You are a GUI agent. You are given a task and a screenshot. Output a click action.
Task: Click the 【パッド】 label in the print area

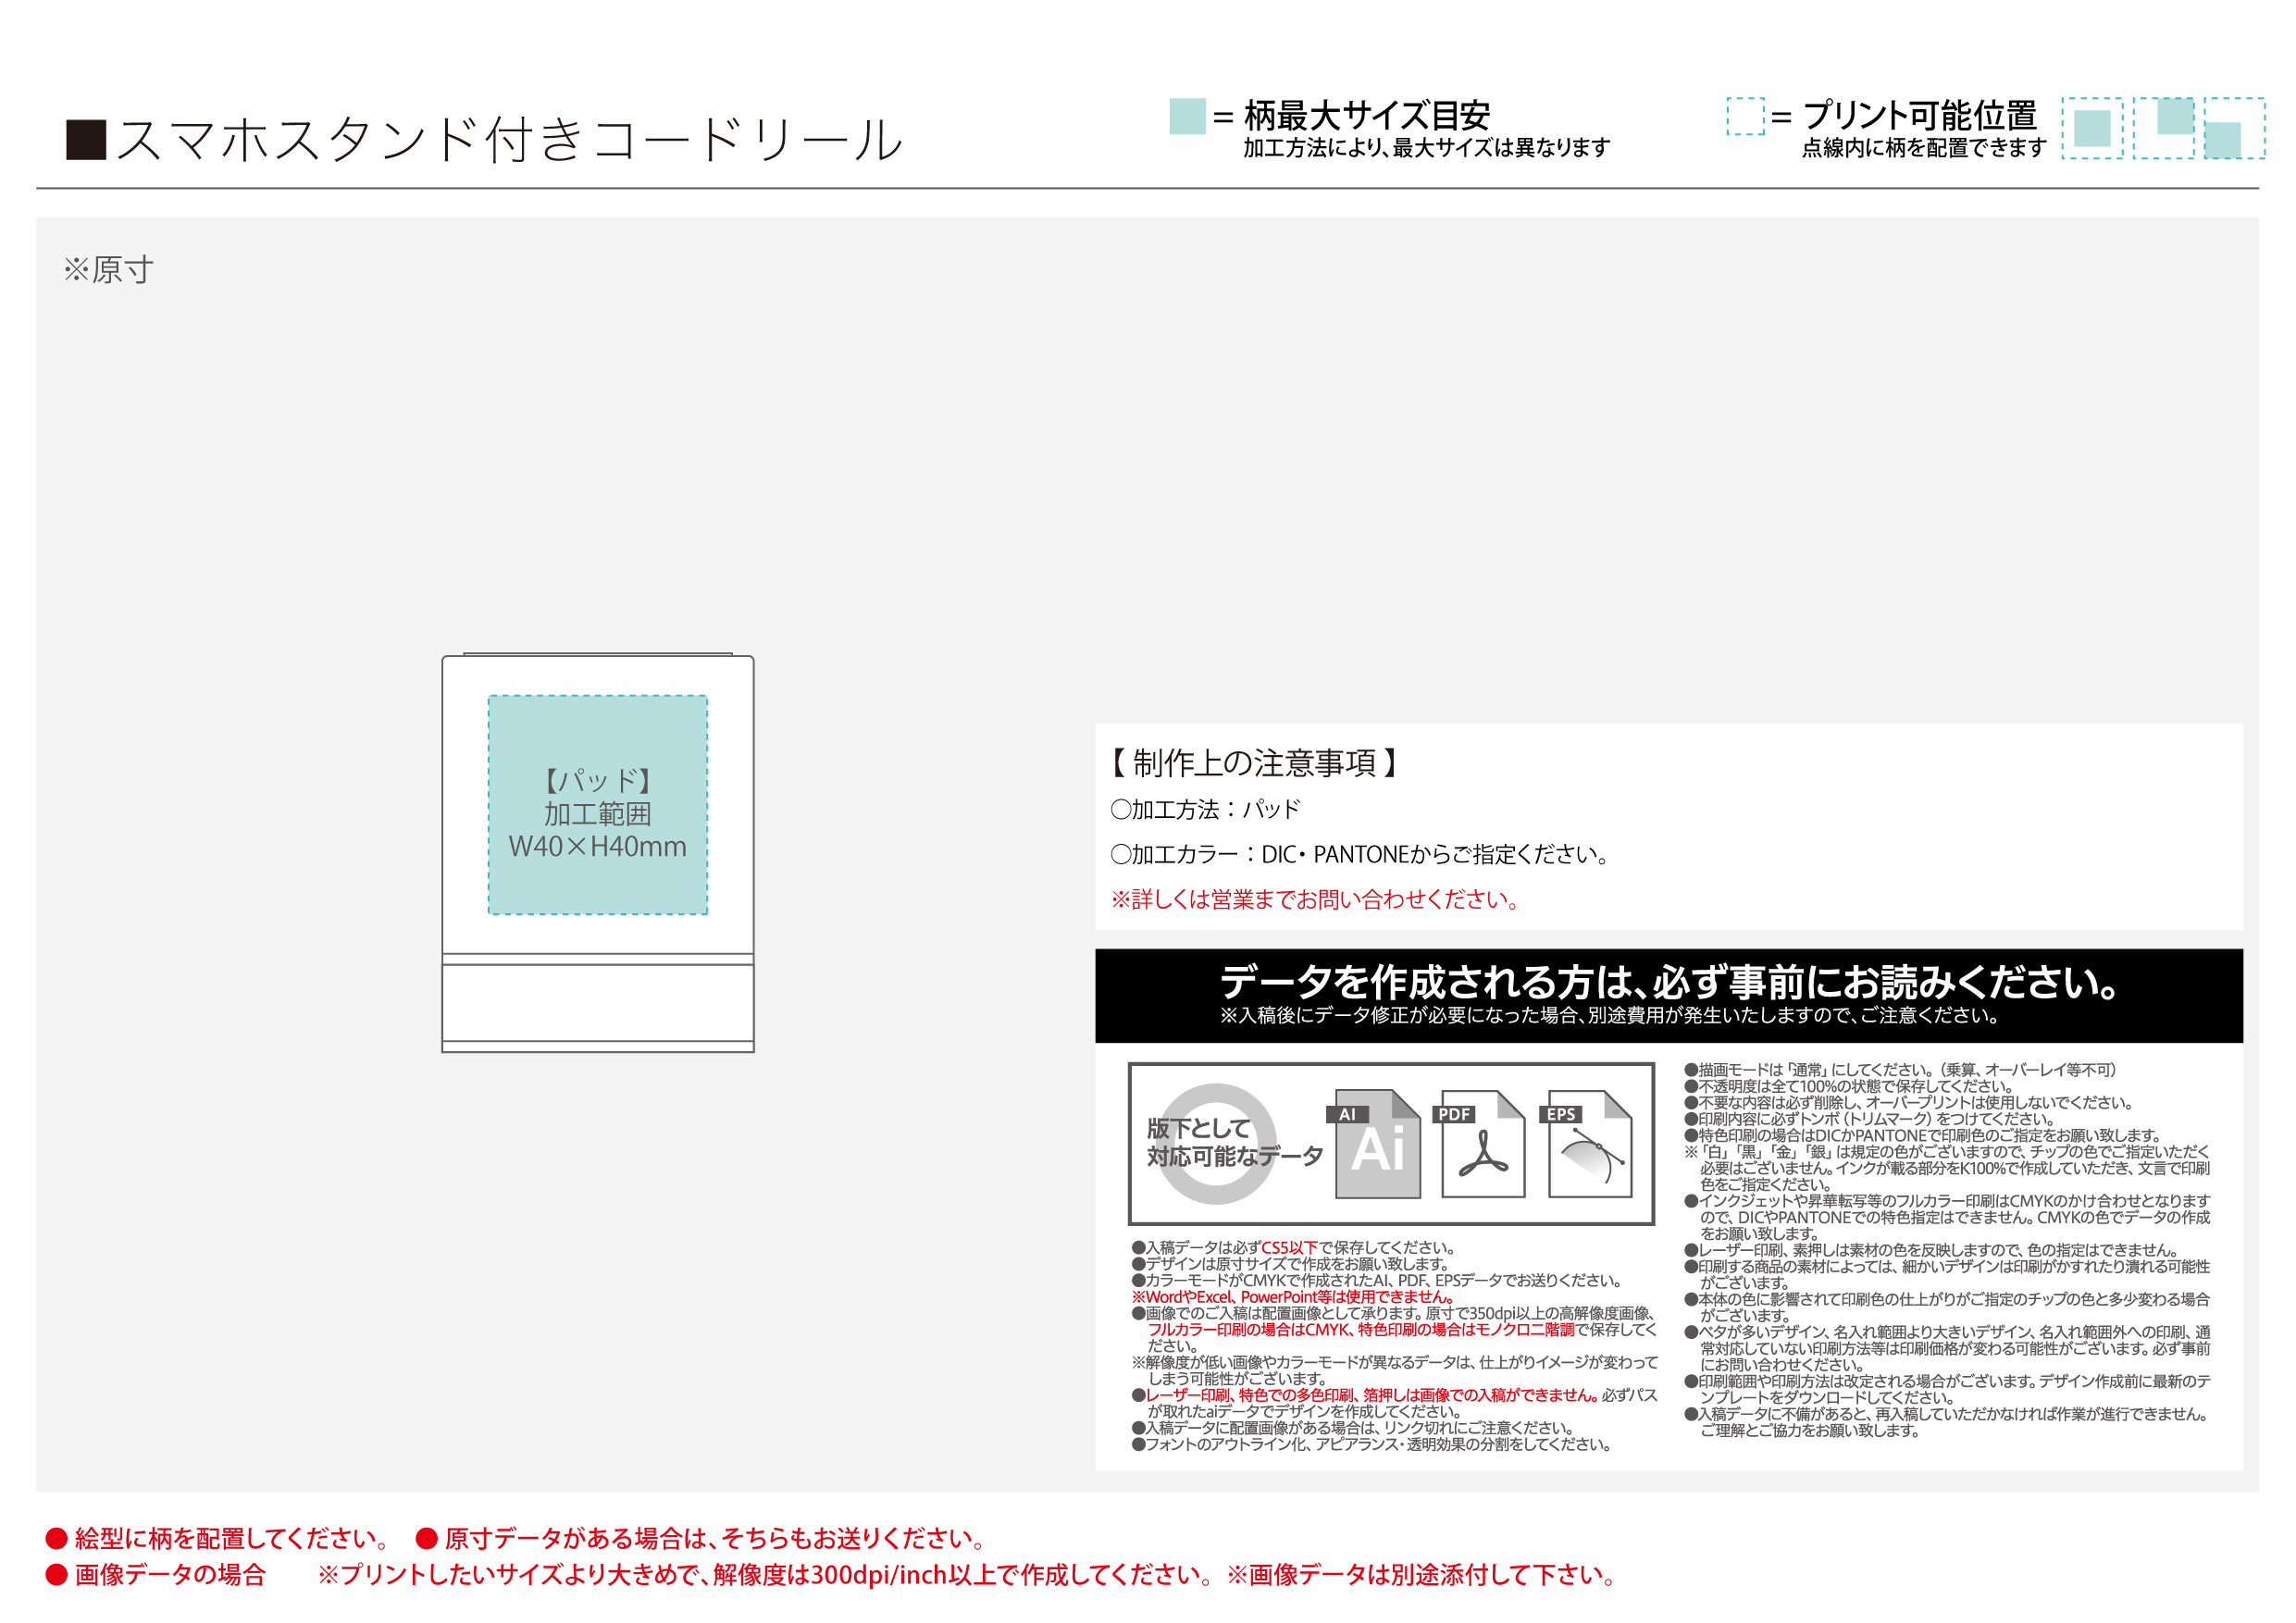[598, 780]
